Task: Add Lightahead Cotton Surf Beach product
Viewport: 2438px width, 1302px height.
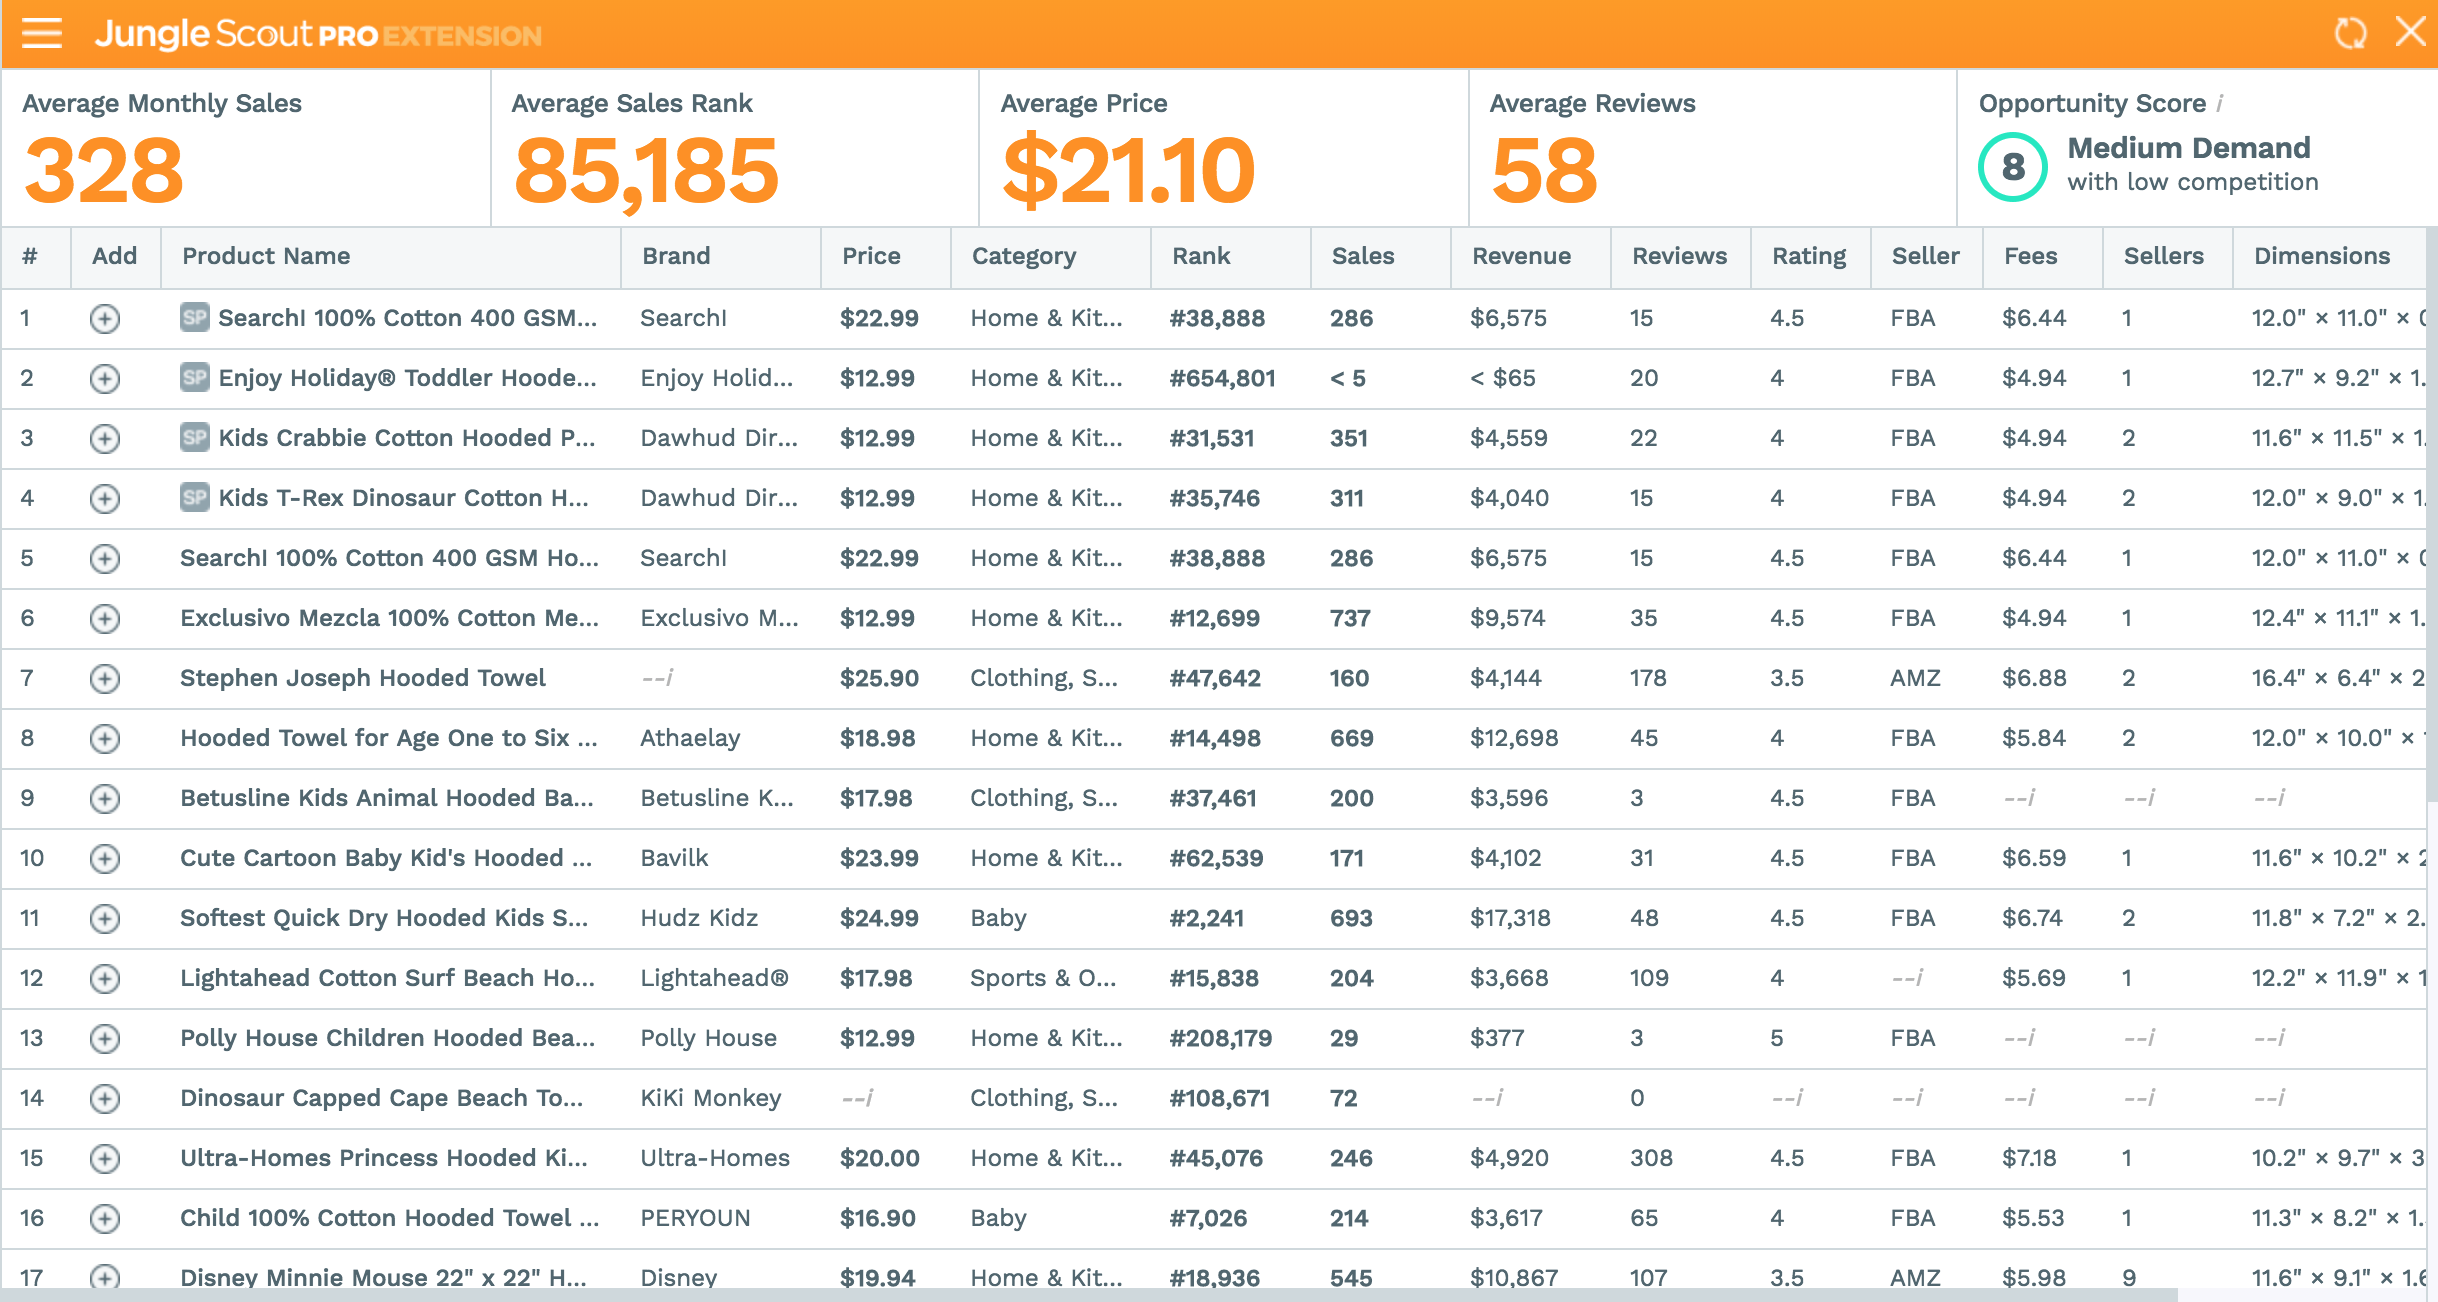Action: coord(105,978)
